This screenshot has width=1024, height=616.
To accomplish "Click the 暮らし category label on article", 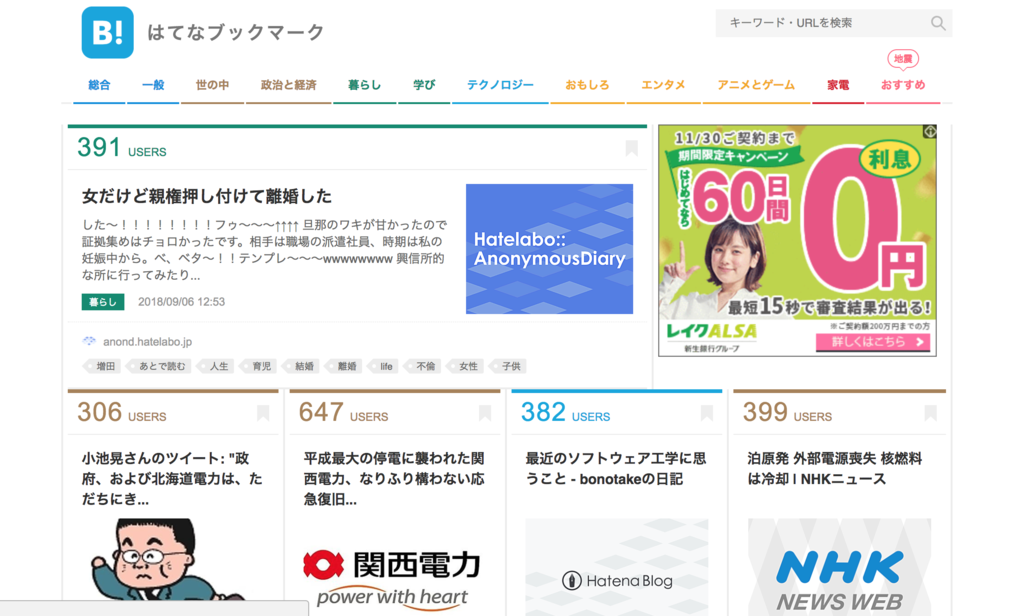I will pyautogui.click(x=103, y=302).
